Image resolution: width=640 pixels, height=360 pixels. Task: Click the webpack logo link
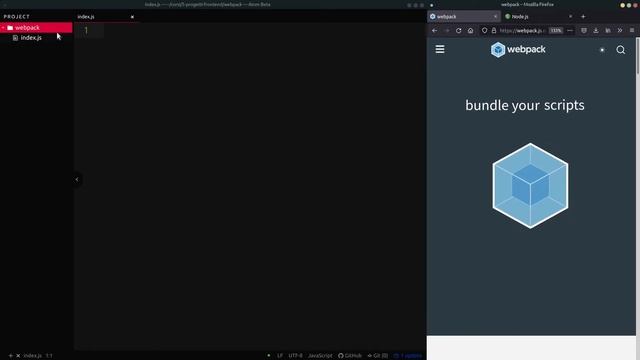click(x=518, y=49)
